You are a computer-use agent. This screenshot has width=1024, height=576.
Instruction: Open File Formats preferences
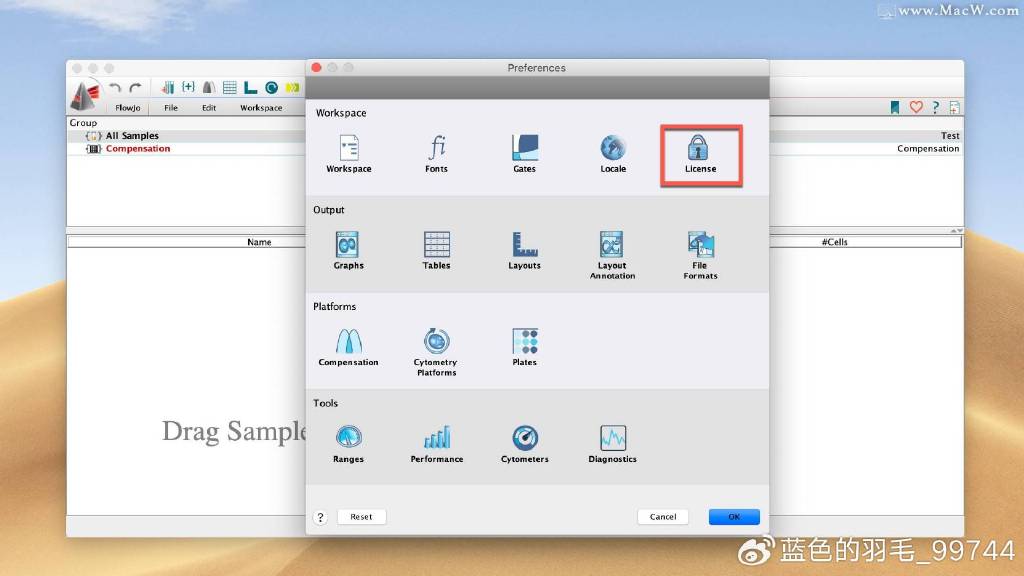click(700, 255)
